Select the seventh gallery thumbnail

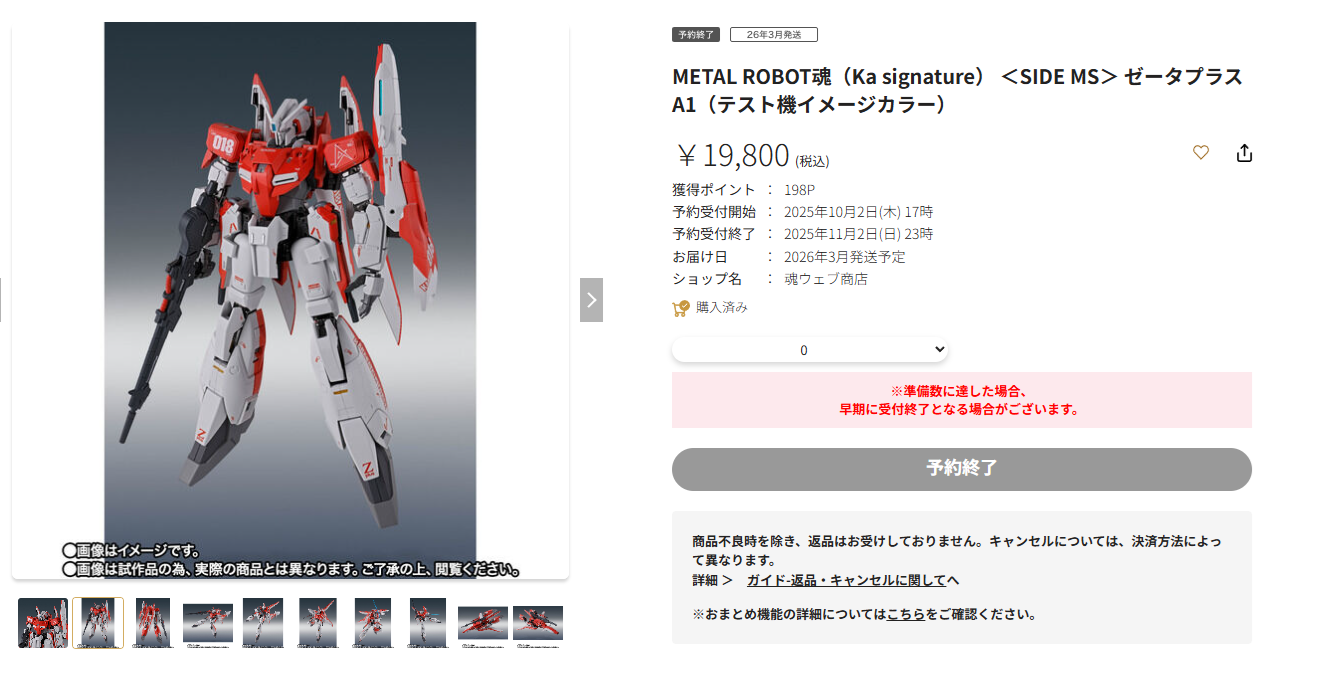[373, 623]
